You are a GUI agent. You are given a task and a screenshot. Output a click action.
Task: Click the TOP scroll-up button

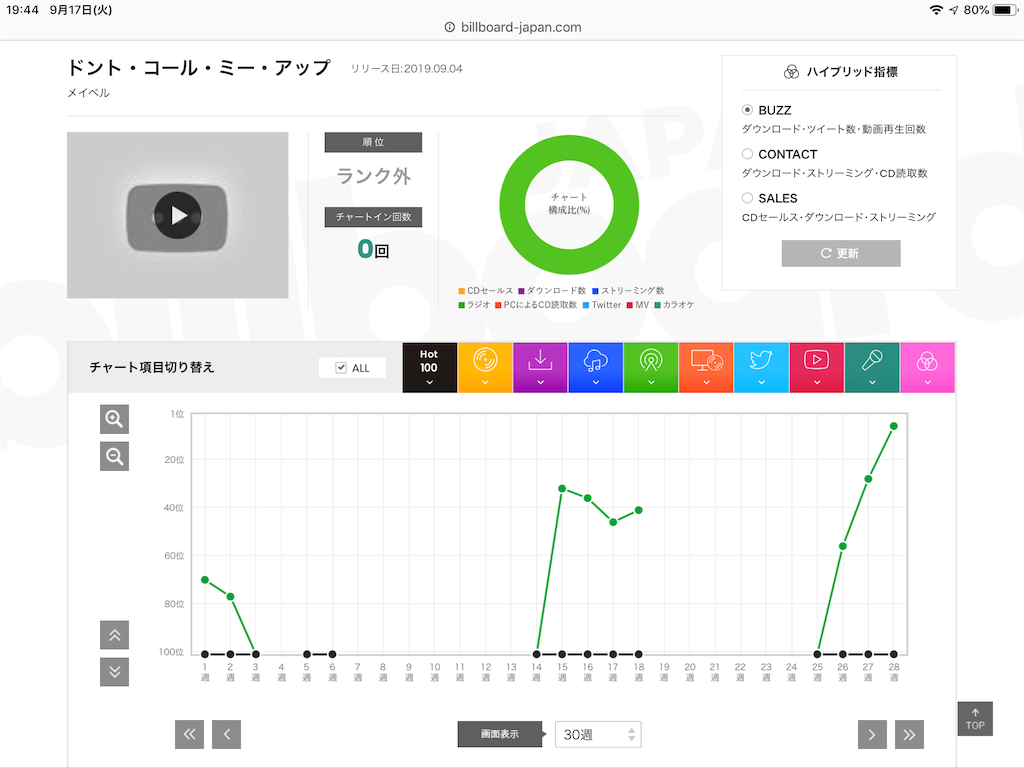click(x=975, y=719)
